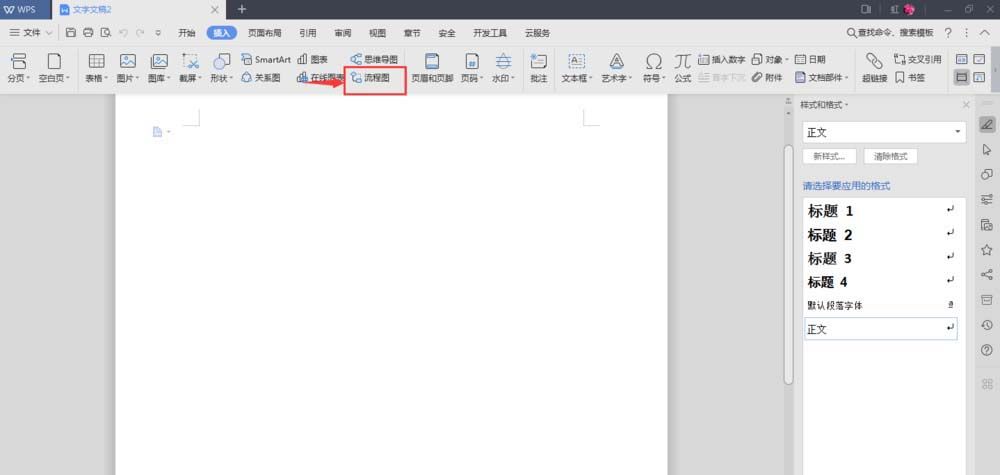
Task: Open the 形状 shapes gallery
Action: pyautogui.click(x=221, y=68)
